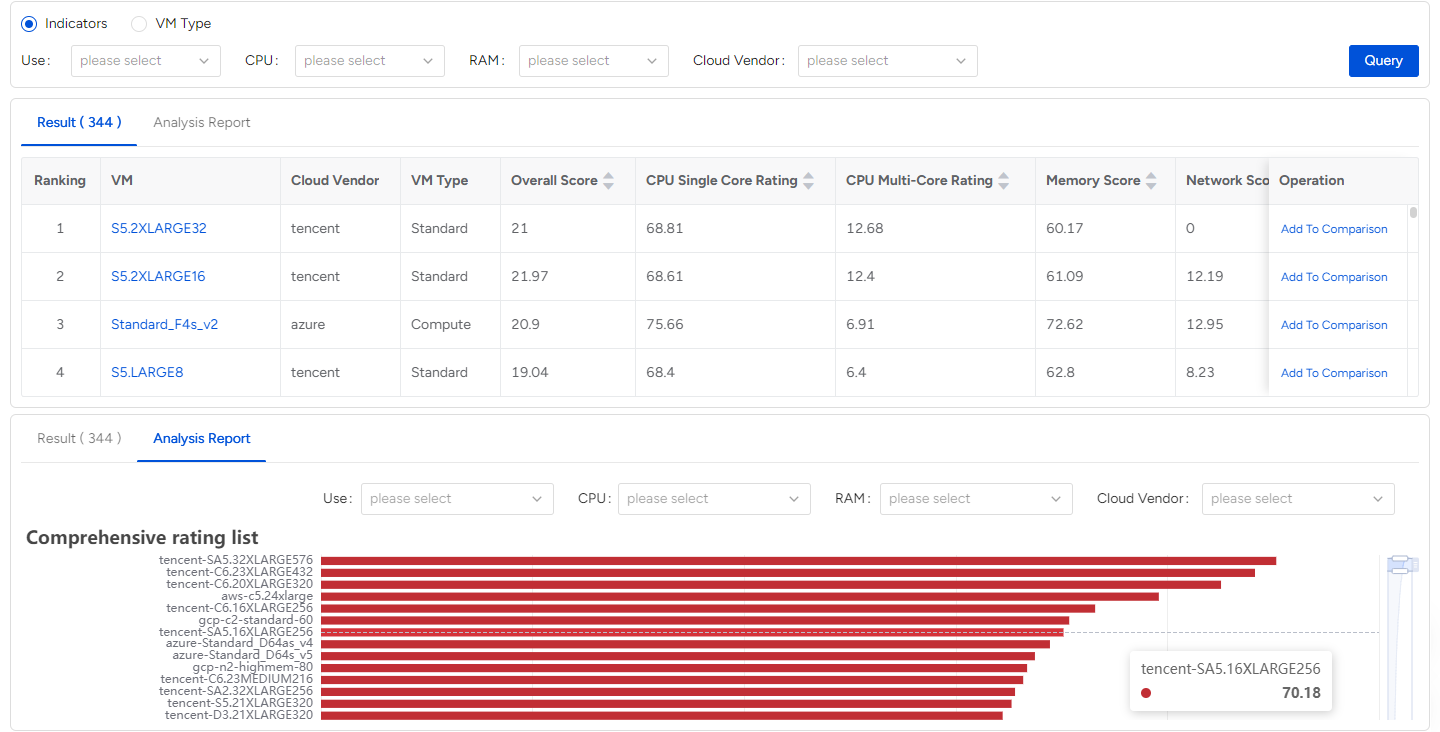The image size is (1440, 732).
Task: Open Result (344) tab in lower panel
Action: 79,439
